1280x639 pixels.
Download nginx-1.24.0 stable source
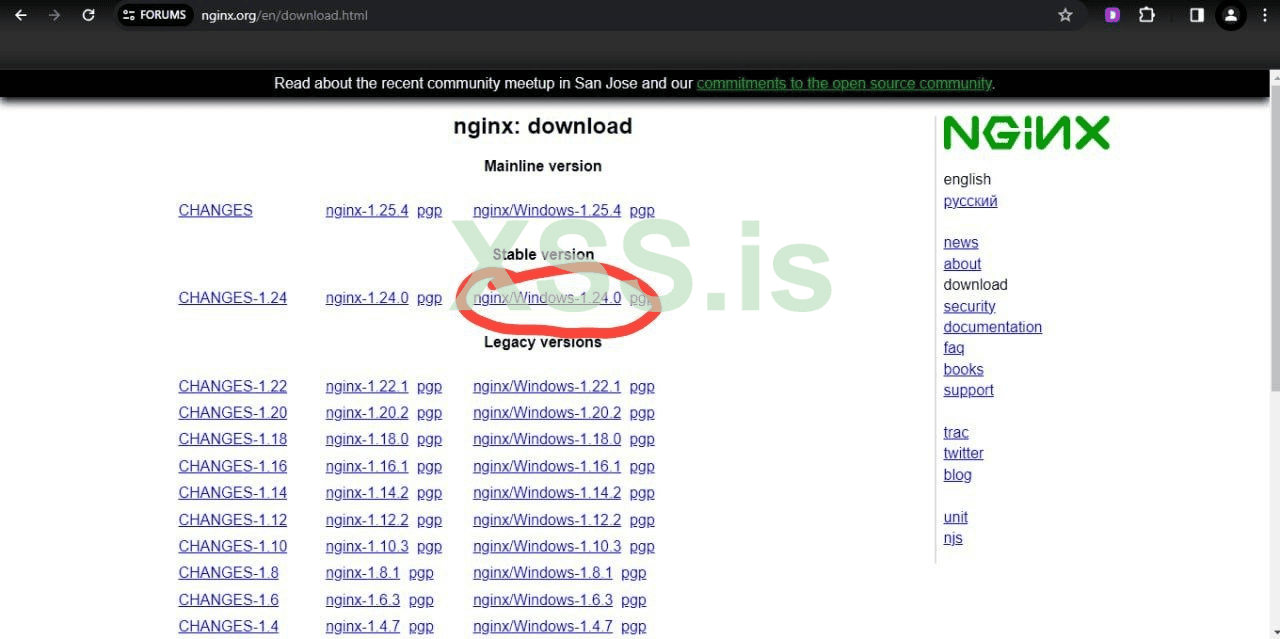367,298
